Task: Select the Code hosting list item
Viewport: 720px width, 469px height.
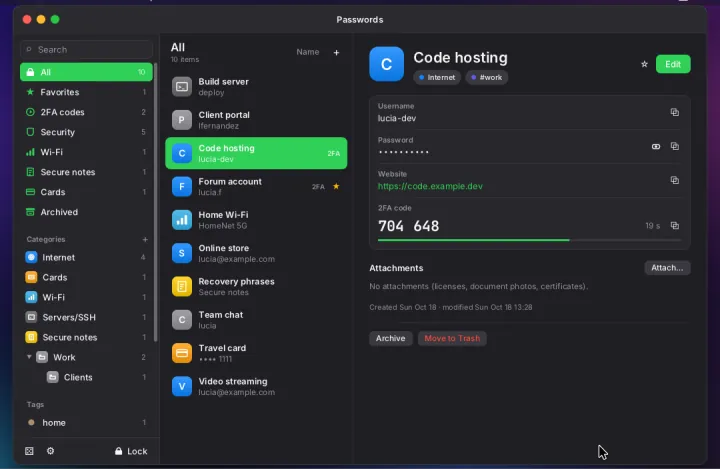Action: point(256,153)
